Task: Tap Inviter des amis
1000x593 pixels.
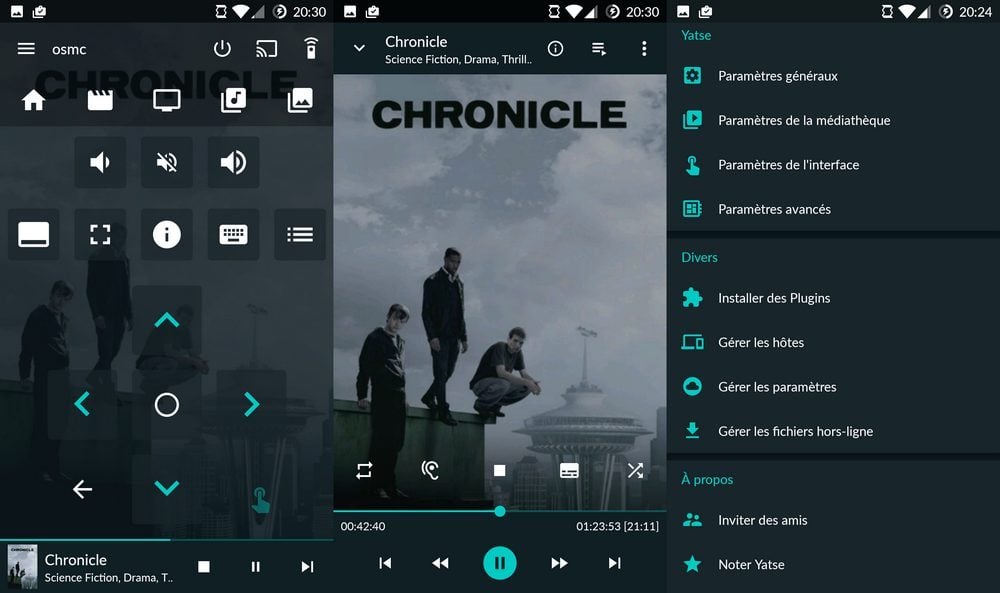Action: pos(834,520)
